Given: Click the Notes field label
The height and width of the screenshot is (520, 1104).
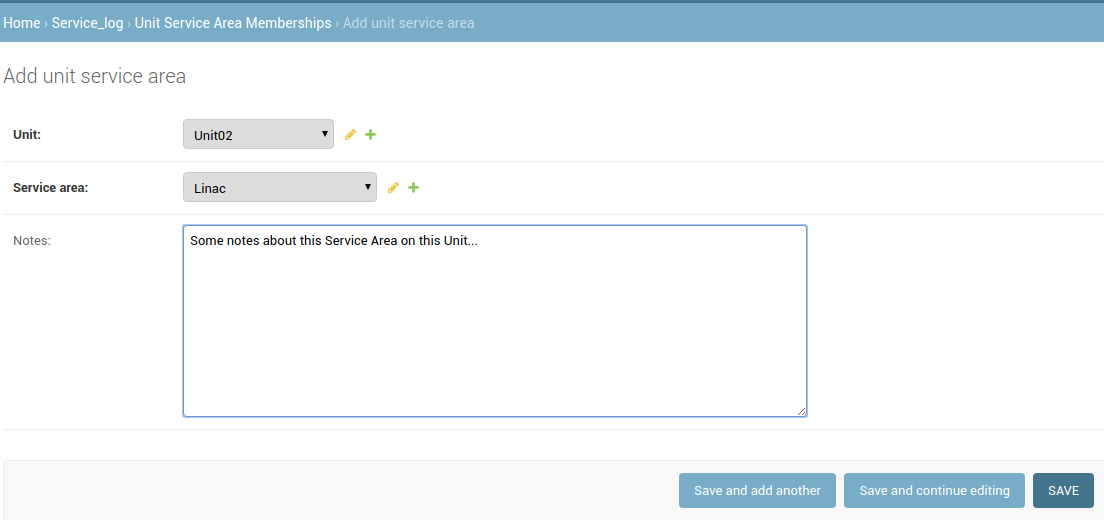Looking at the screenshot, I should click(x=32, y=241).
